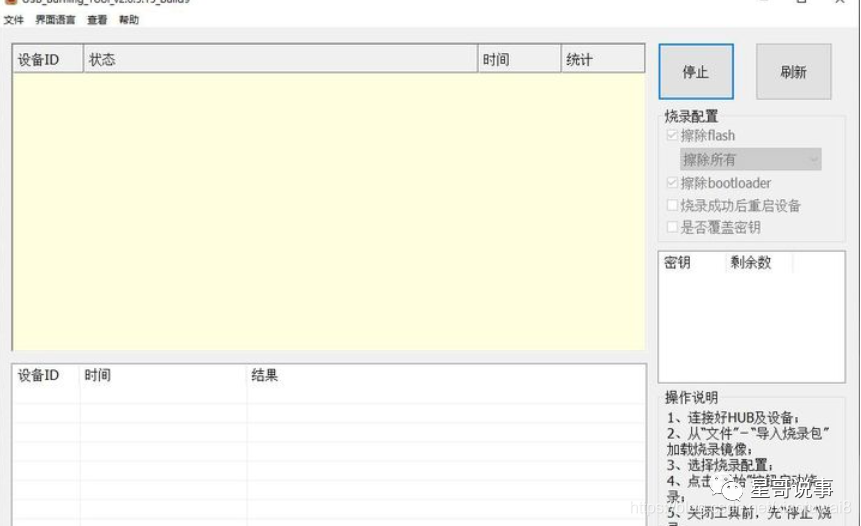Open the 界面语言 menu
This screenshot has height=526, width=861.
click(55, 20)
